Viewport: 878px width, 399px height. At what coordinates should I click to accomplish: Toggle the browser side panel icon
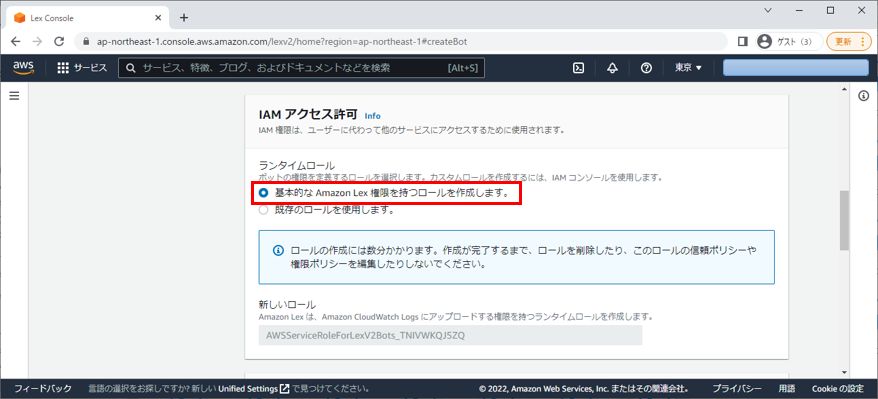742,41
